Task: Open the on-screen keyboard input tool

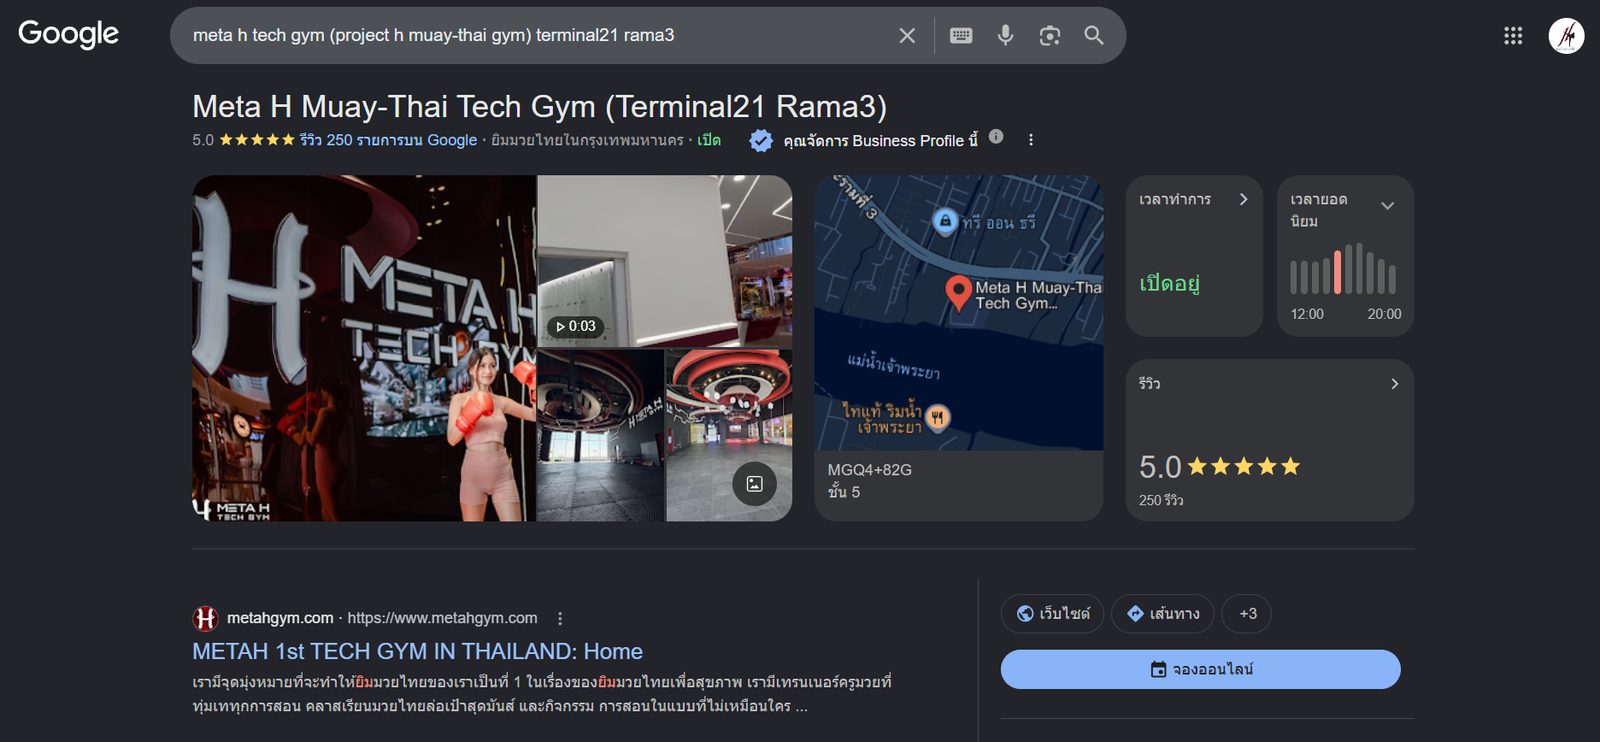Action: click(961, 36)
